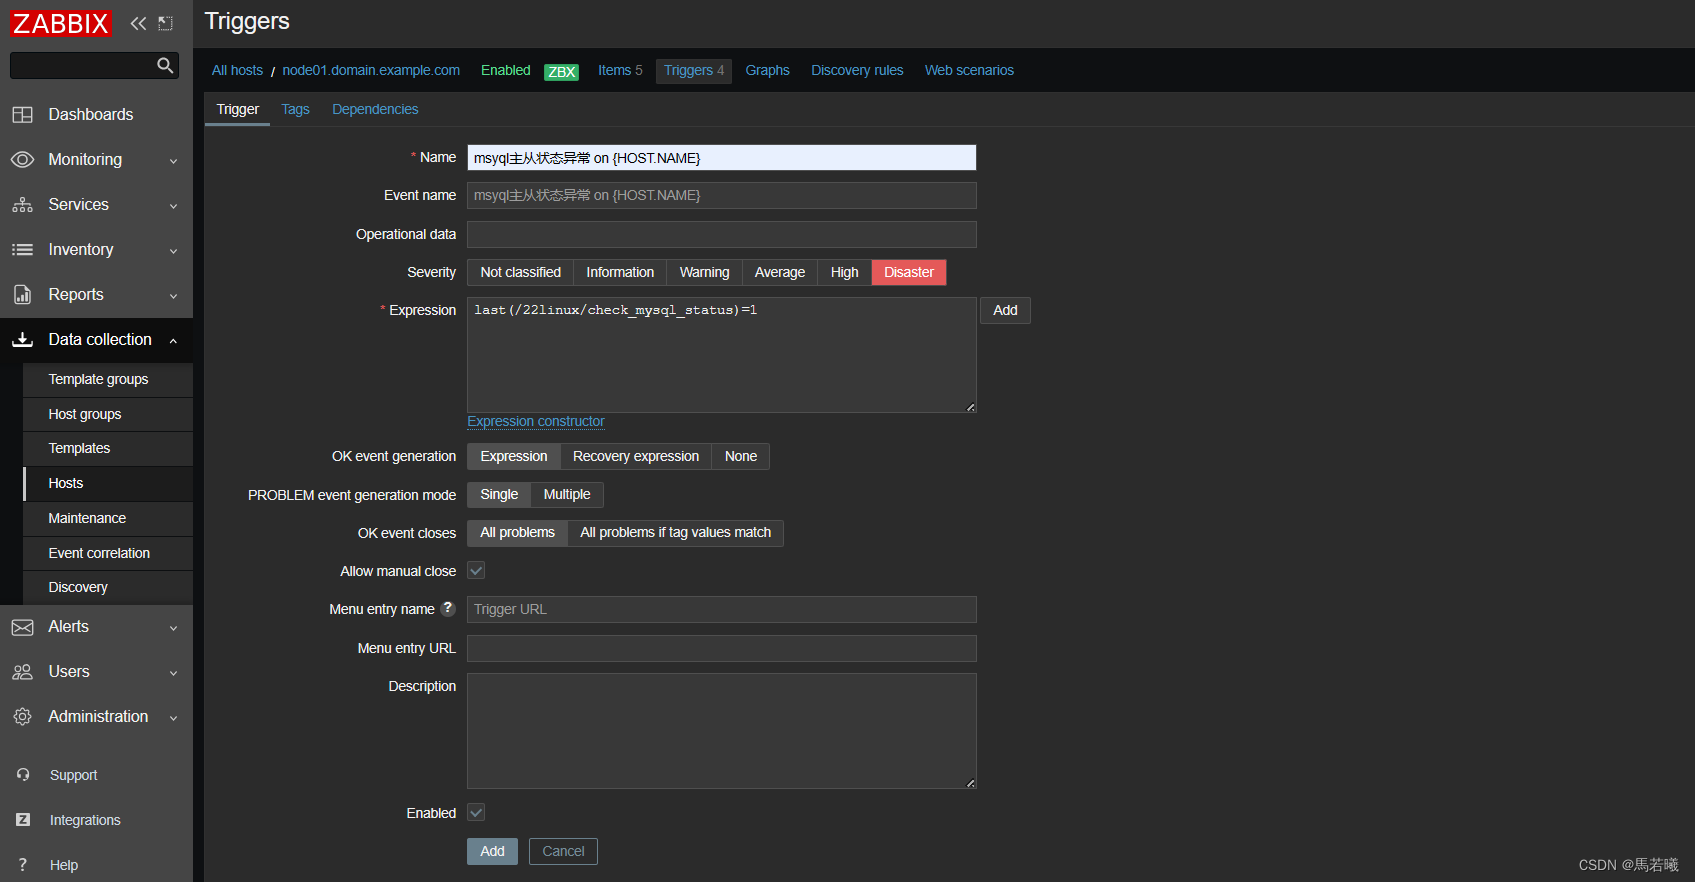This screenshot has height=882, width=1695.
Task: Expand the Users menu chevron
Action: pos(173,673)
